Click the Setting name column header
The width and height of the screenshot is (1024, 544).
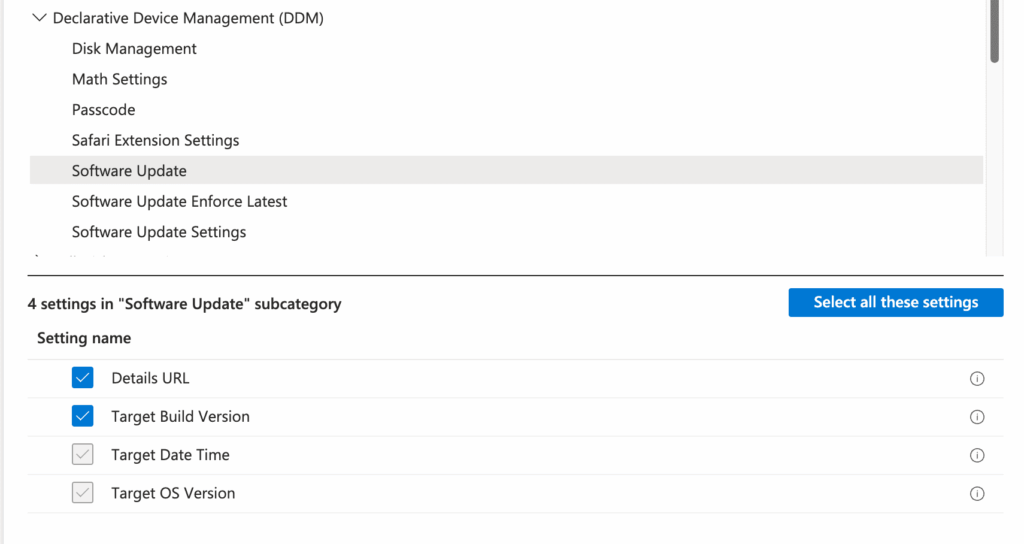tap(84, 338)
